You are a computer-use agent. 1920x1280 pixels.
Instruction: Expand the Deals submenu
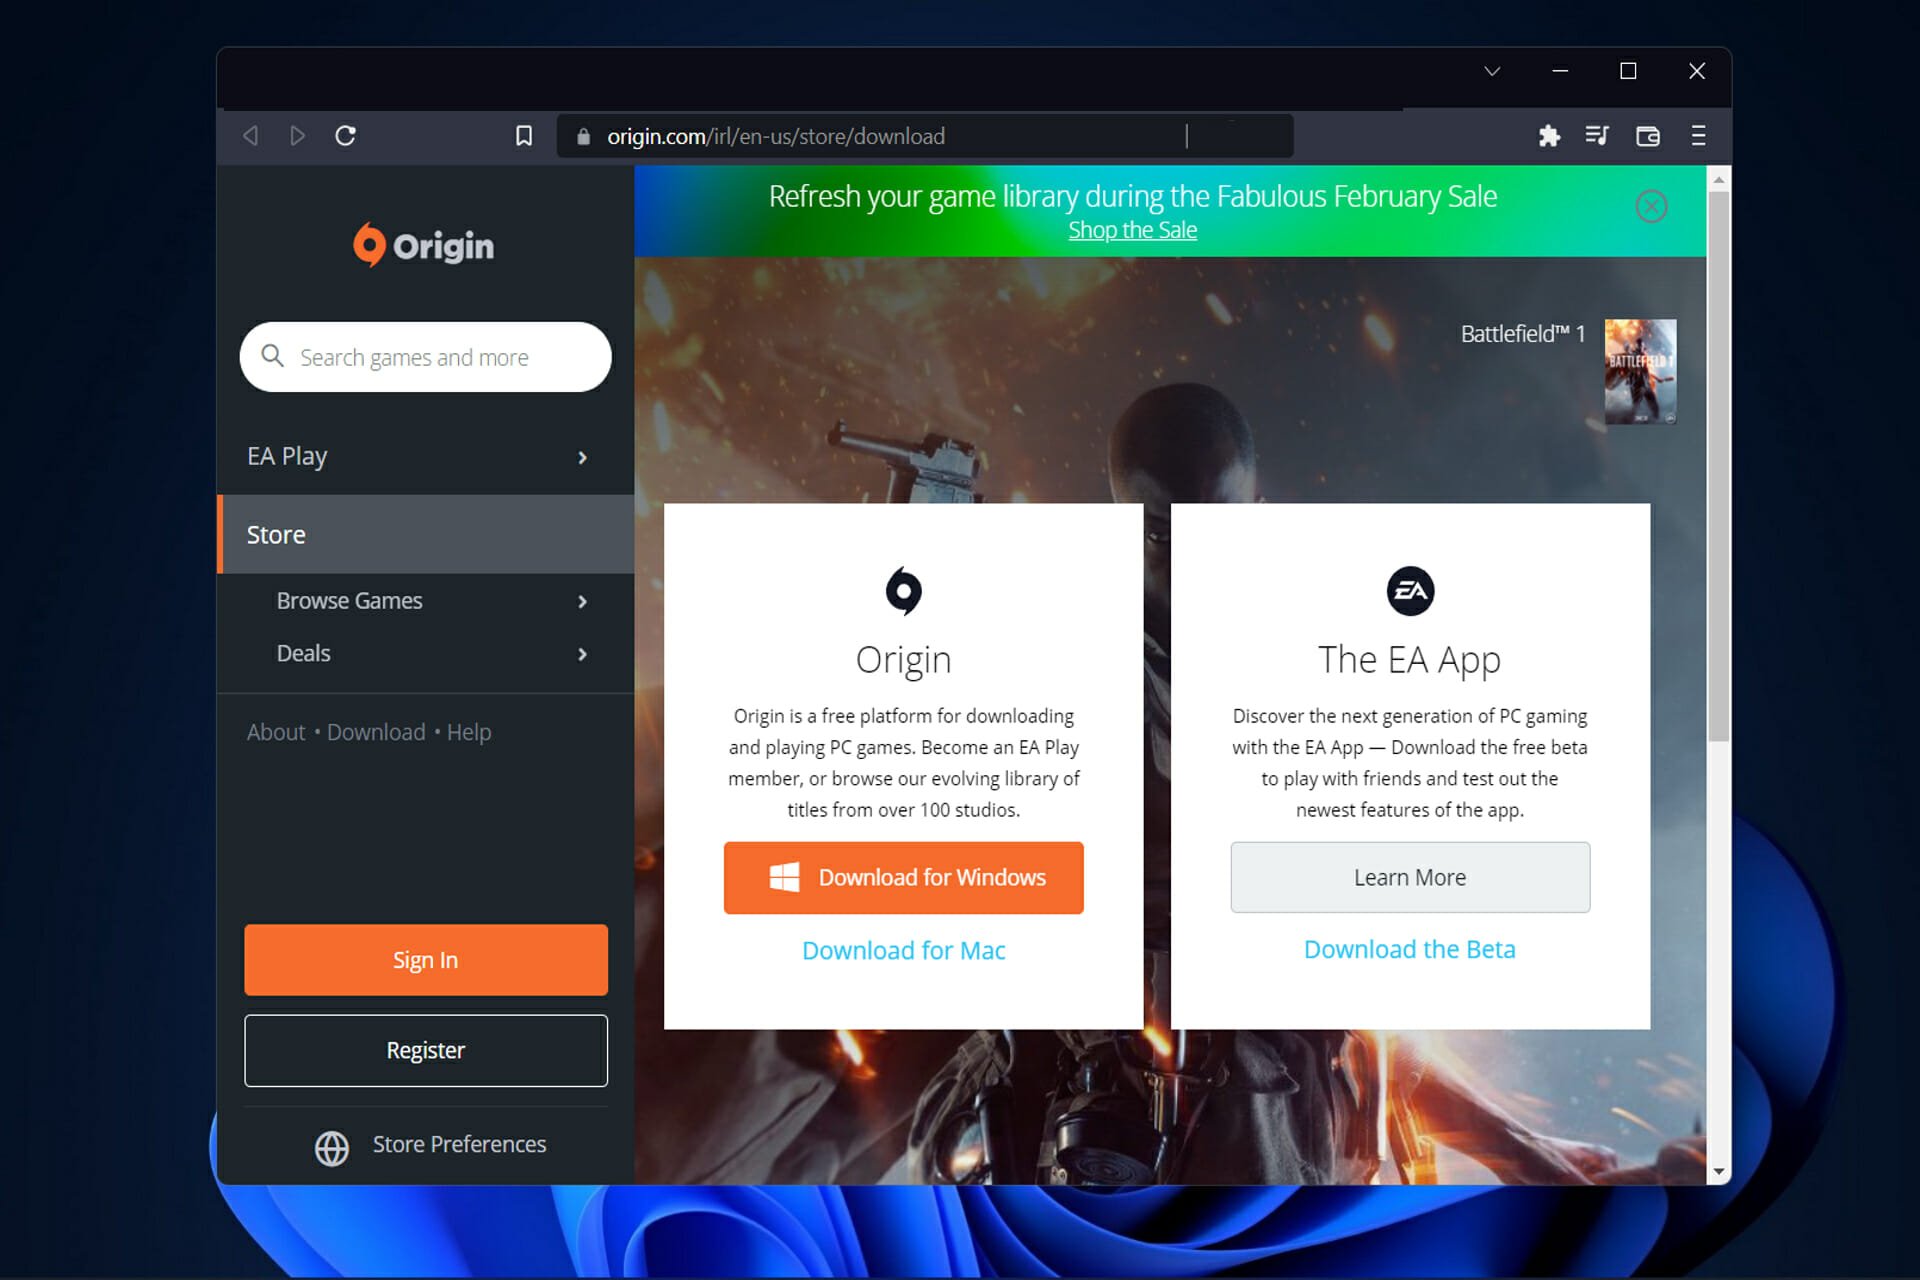(x=581, y=653)
